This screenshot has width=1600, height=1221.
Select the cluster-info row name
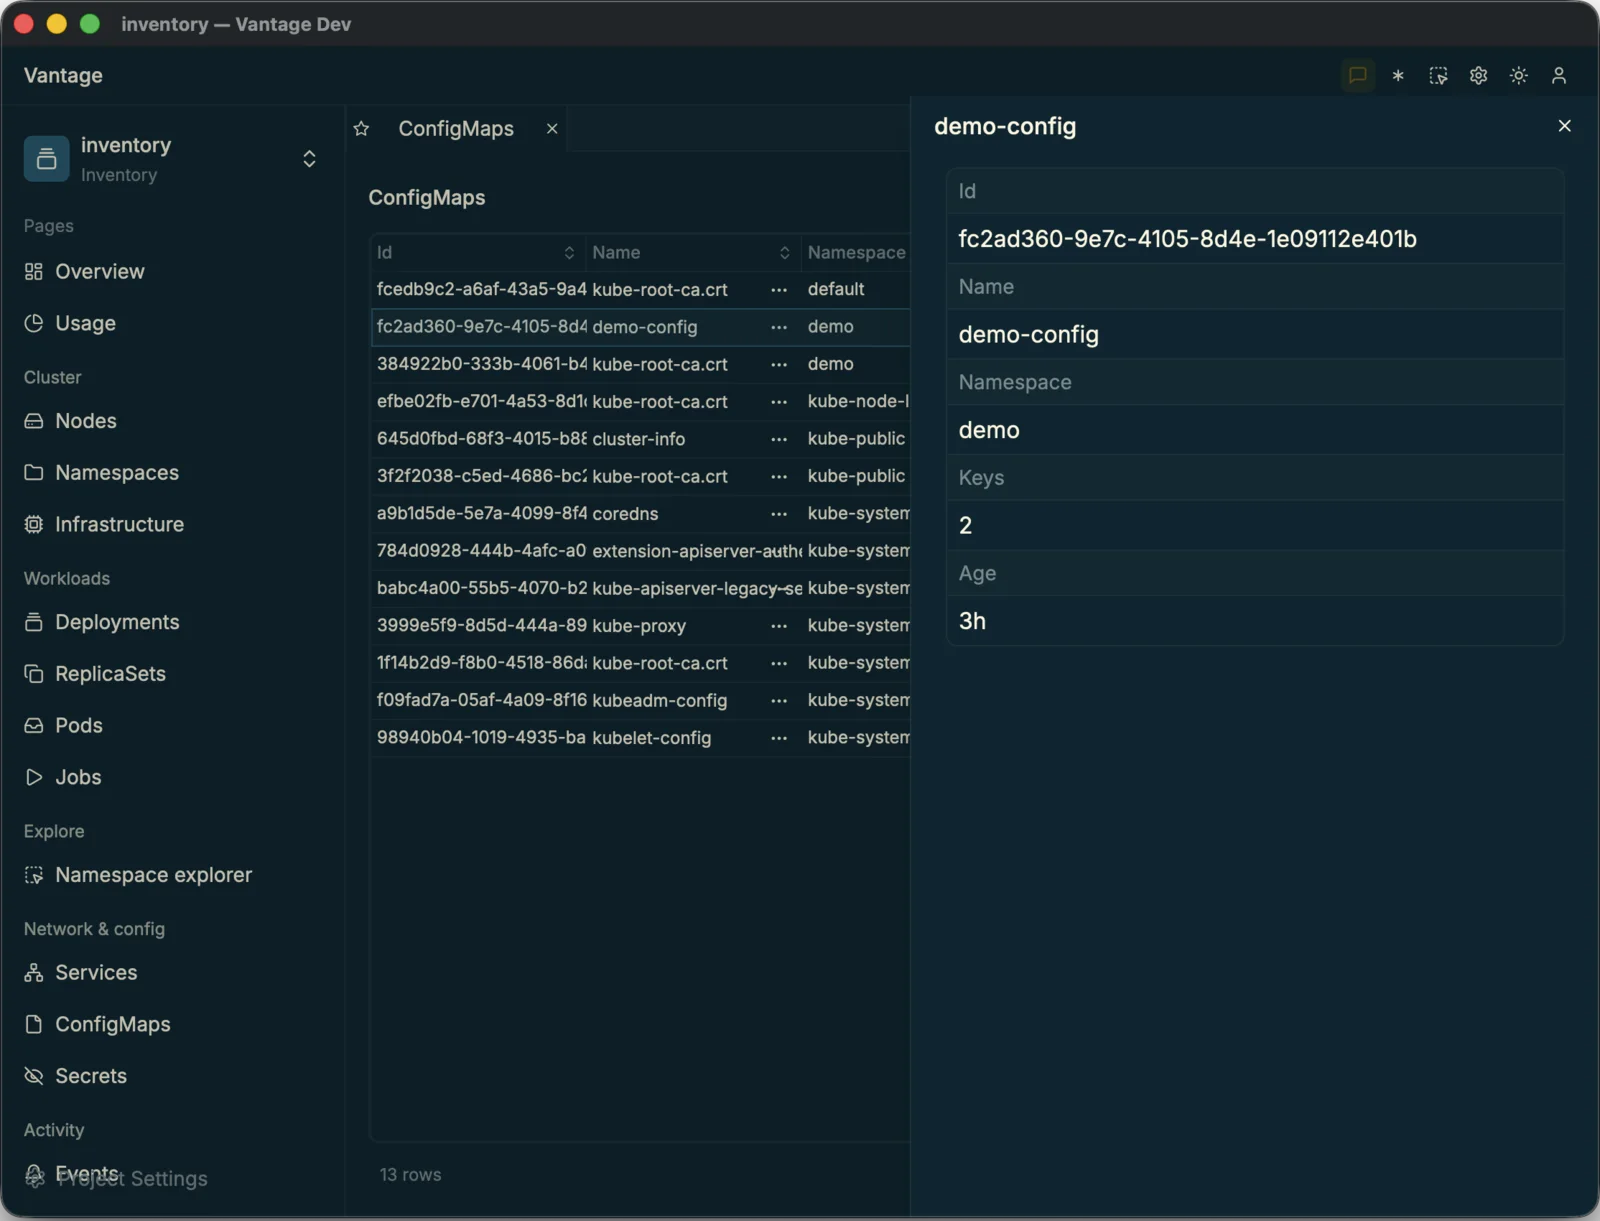point(639,439)
